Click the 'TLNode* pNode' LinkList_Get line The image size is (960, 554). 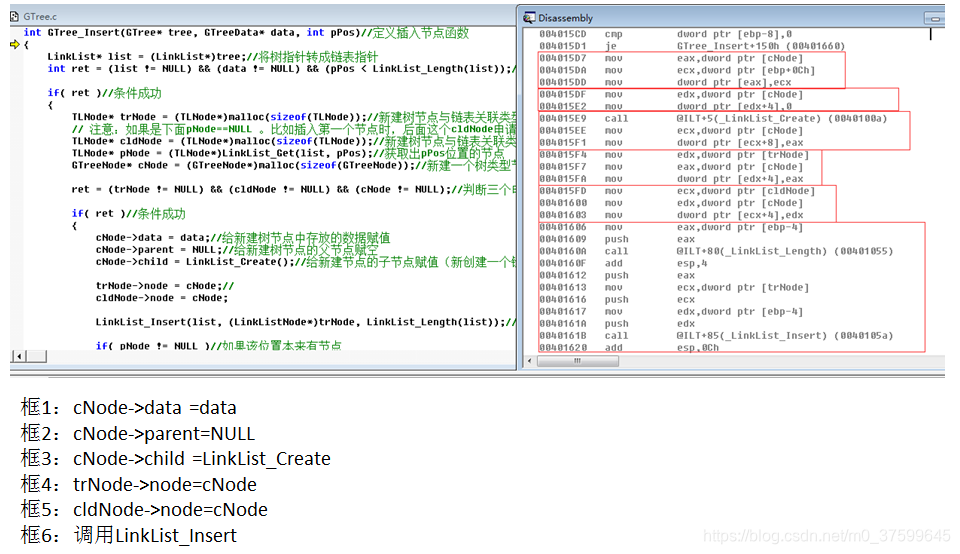click(x=288, y=153)
